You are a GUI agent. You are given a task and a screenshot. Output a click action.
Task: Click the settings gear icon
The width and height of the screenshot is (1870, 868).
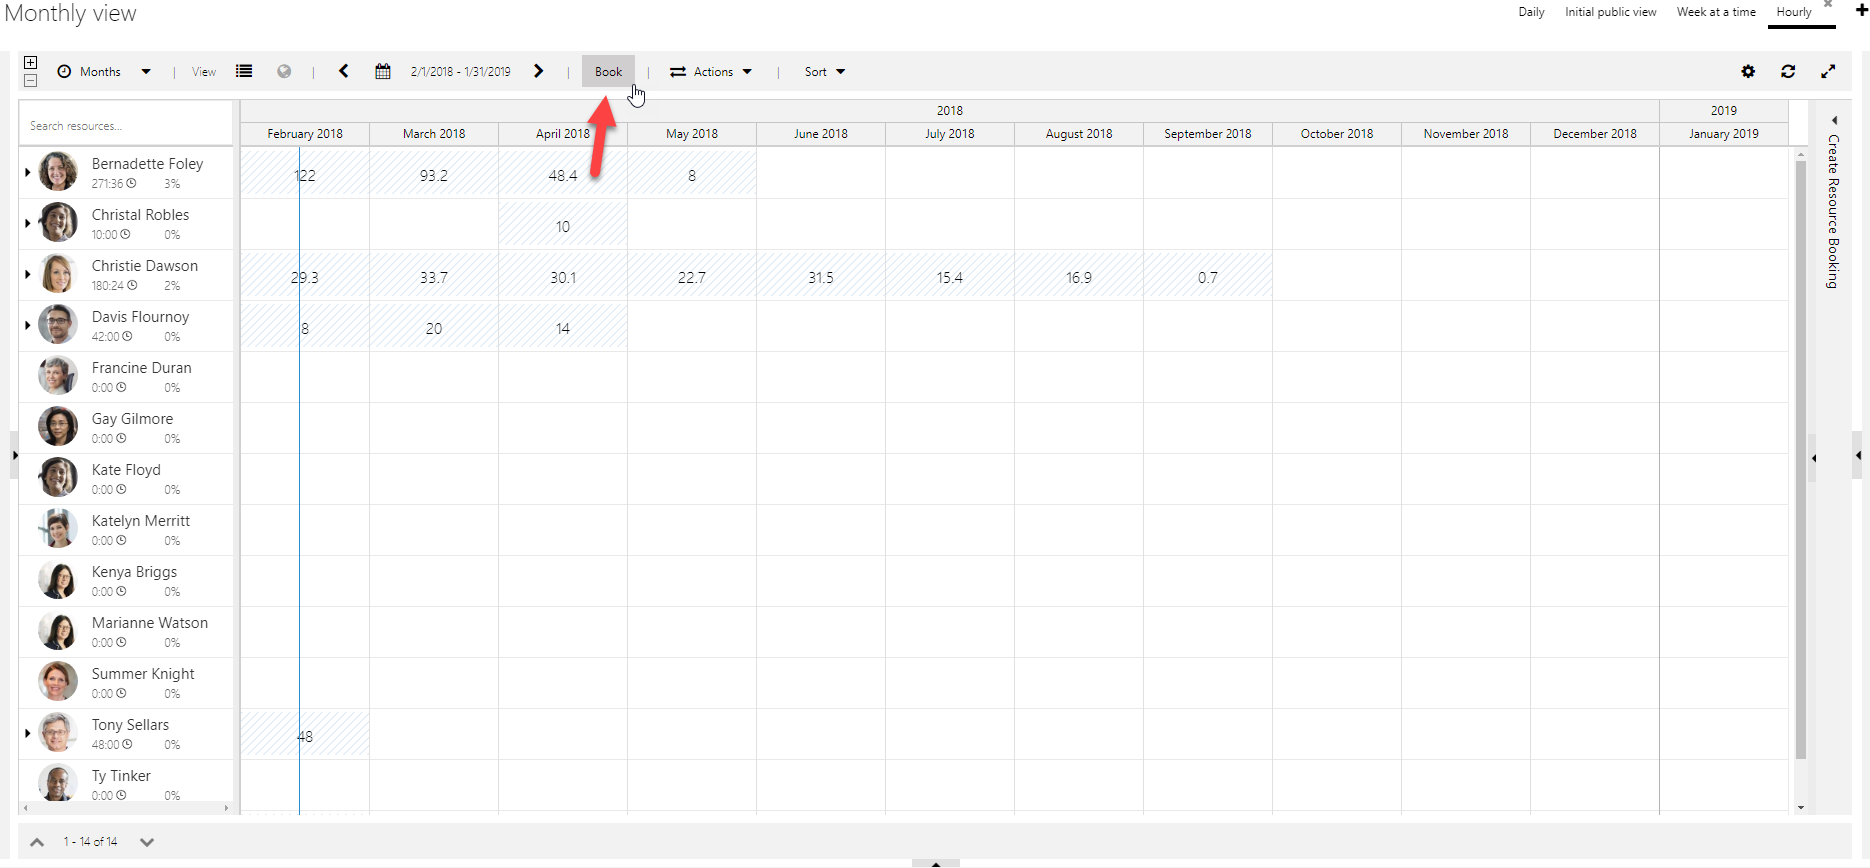[1748, 72]
